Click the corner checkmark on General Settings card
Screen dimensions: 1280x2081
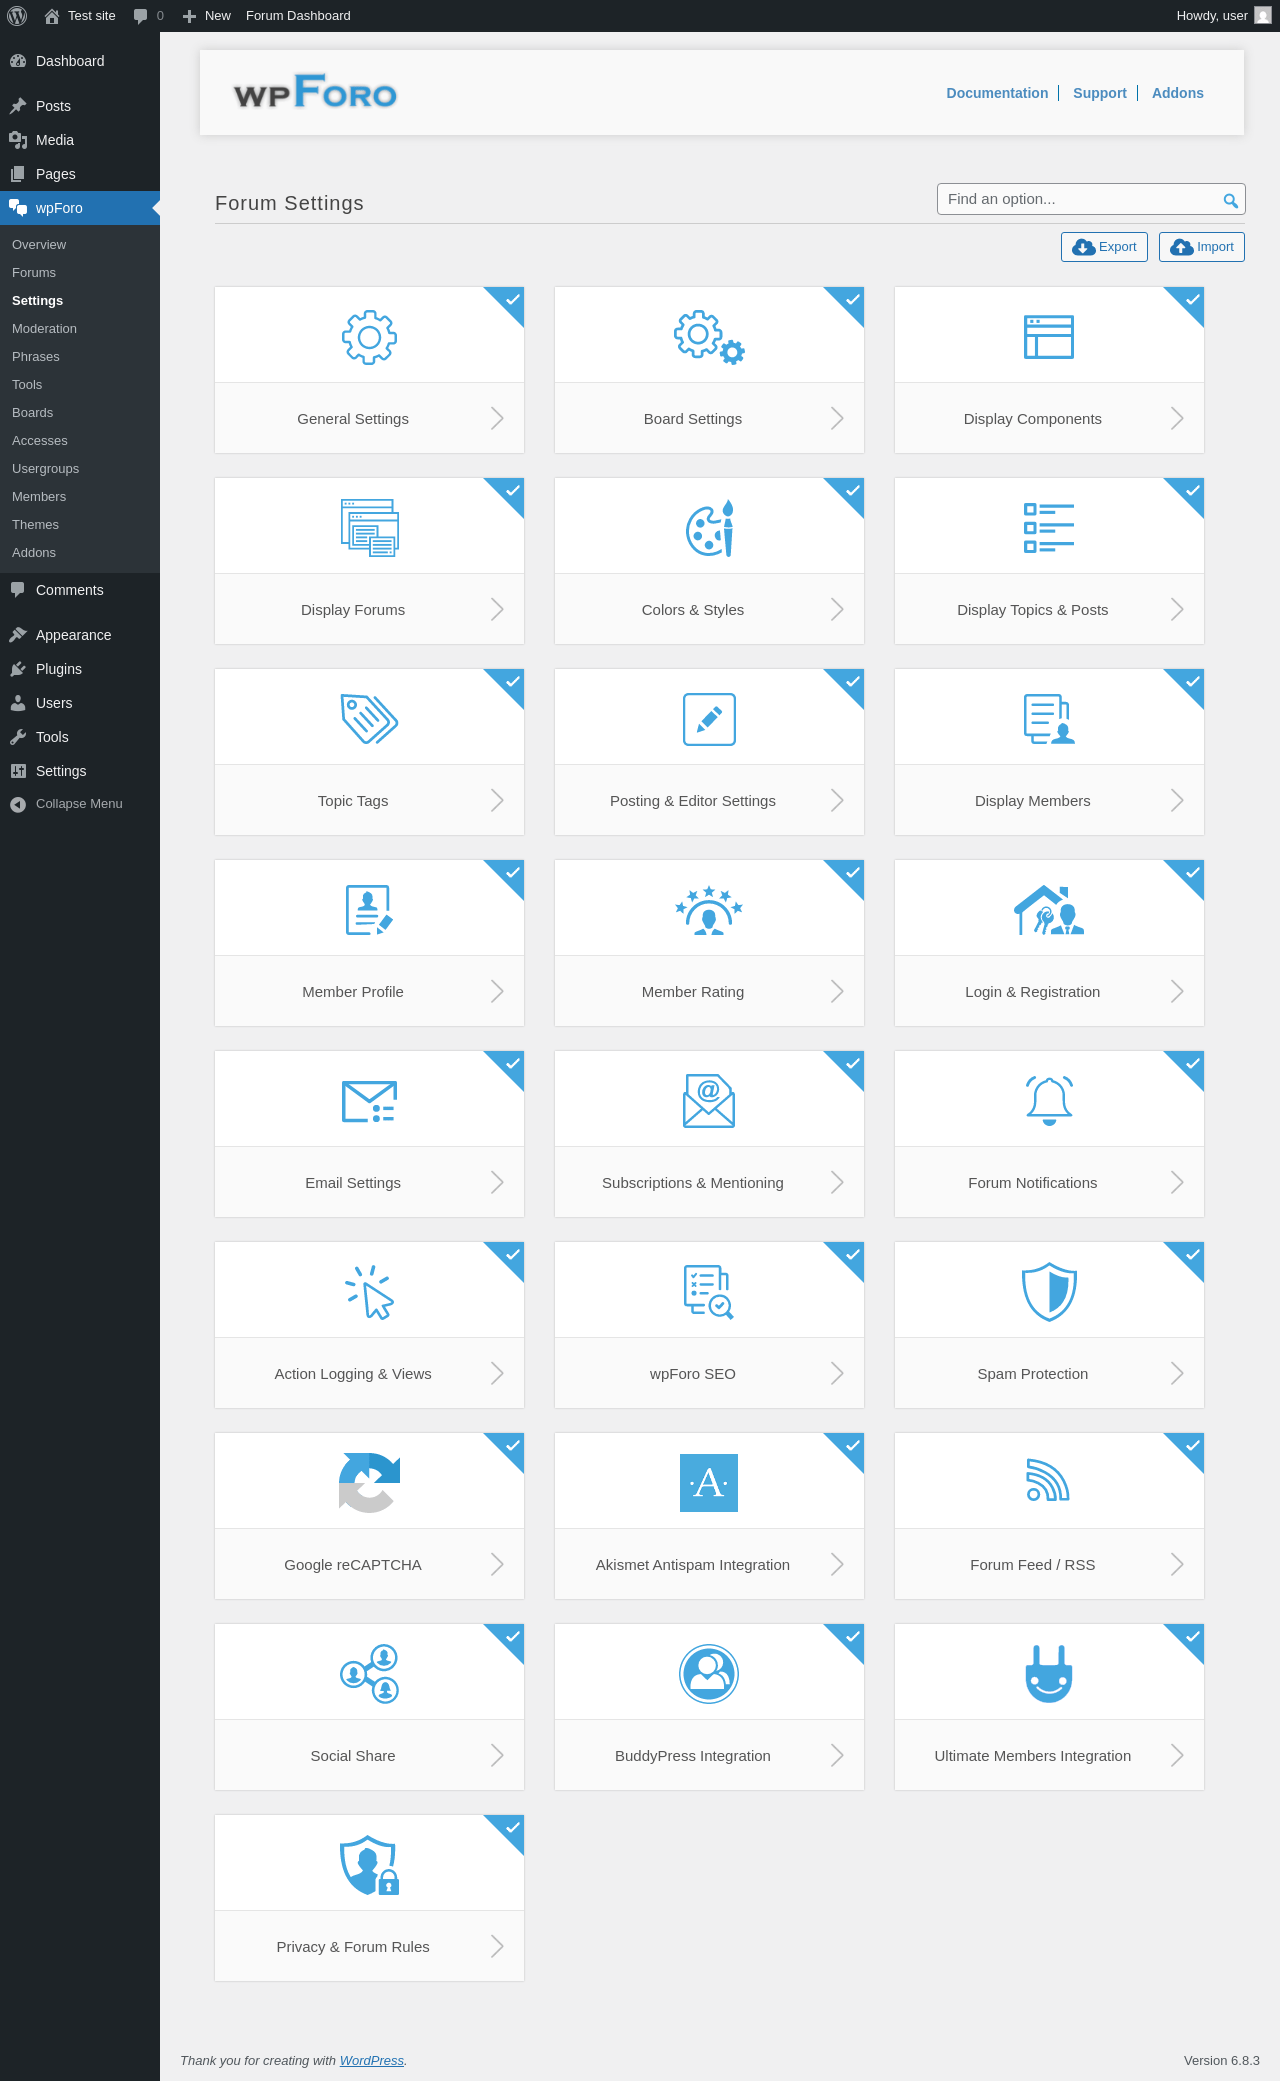tap(512, 299)
